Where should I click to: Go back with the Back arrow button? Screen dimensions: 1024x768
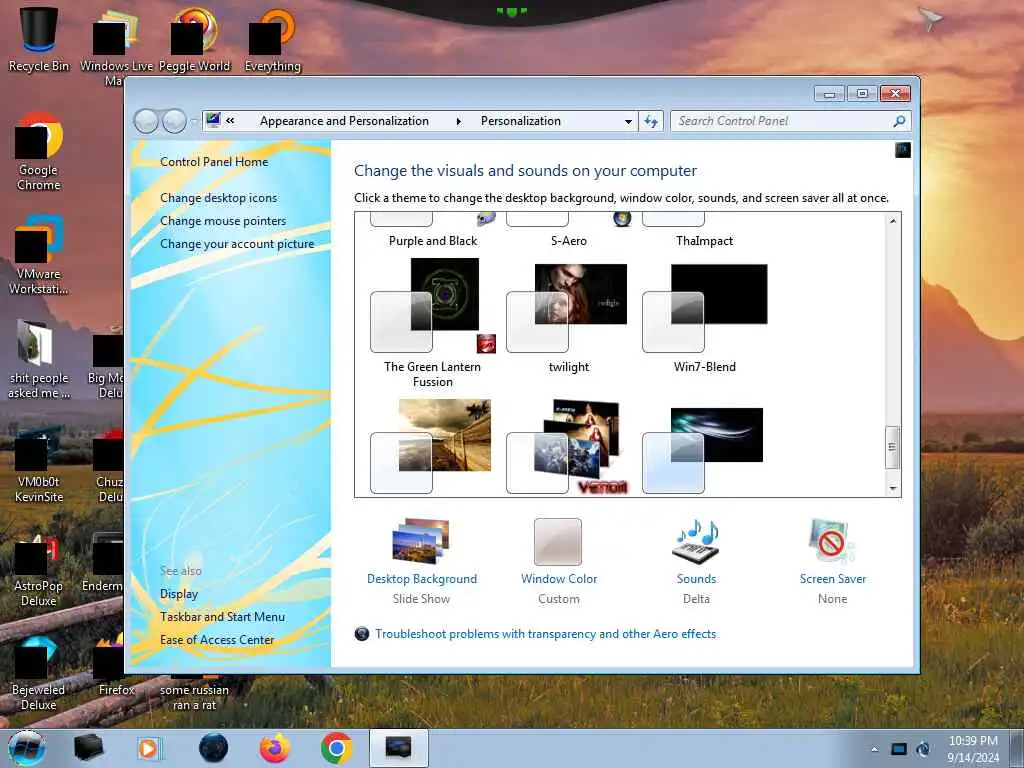click(x=146, y=121)
